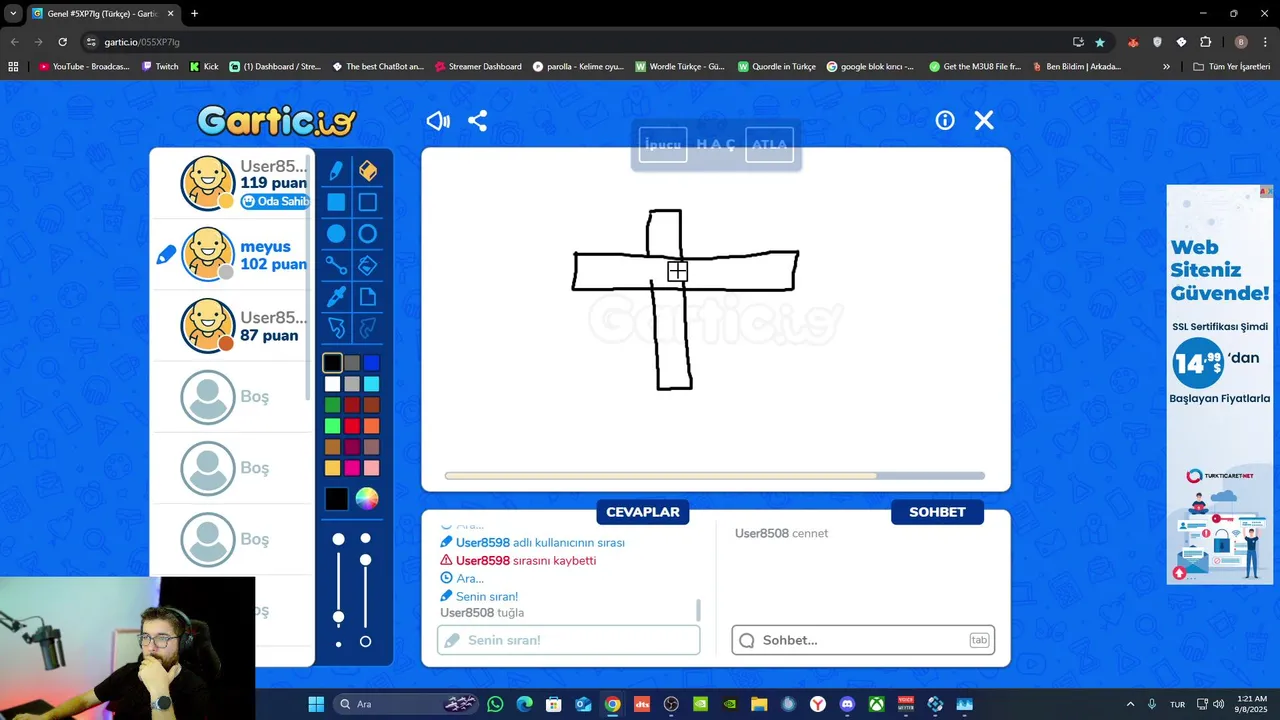
Task: Click the Windows Start button
Action: tap(316, 704)
